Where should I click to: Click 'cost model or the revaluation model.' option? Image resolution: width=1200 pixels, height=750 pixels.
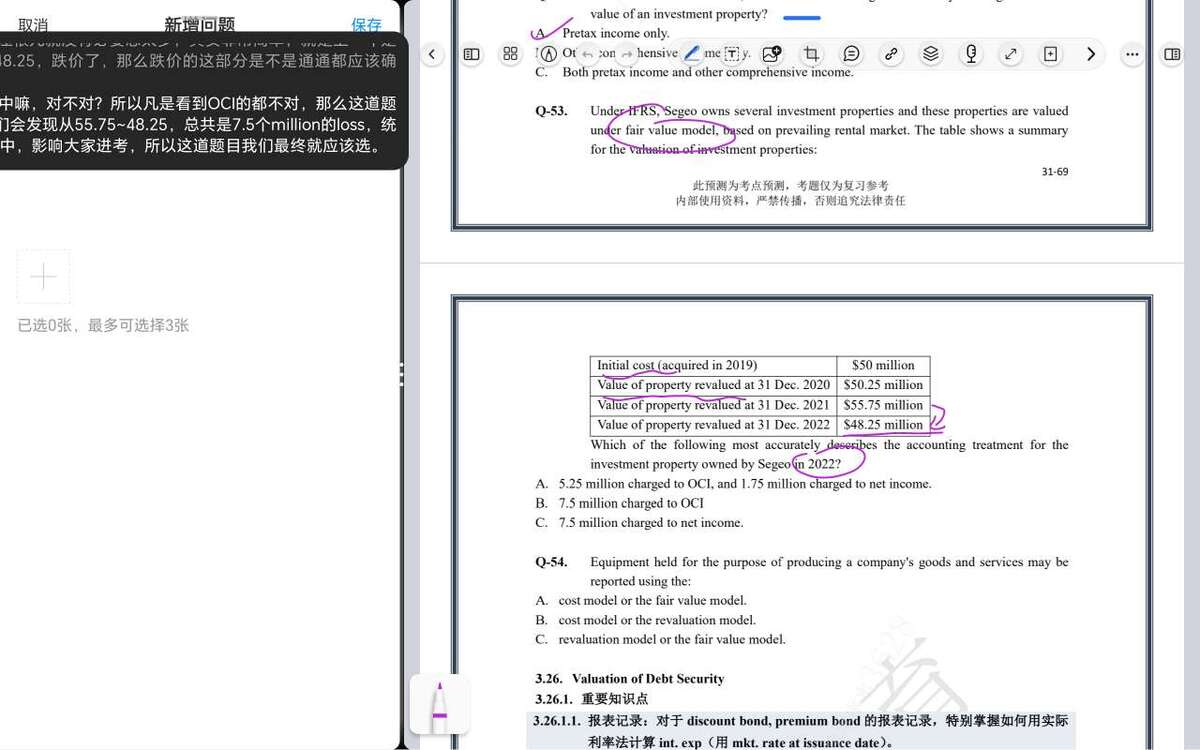click(x=645, y=620)
